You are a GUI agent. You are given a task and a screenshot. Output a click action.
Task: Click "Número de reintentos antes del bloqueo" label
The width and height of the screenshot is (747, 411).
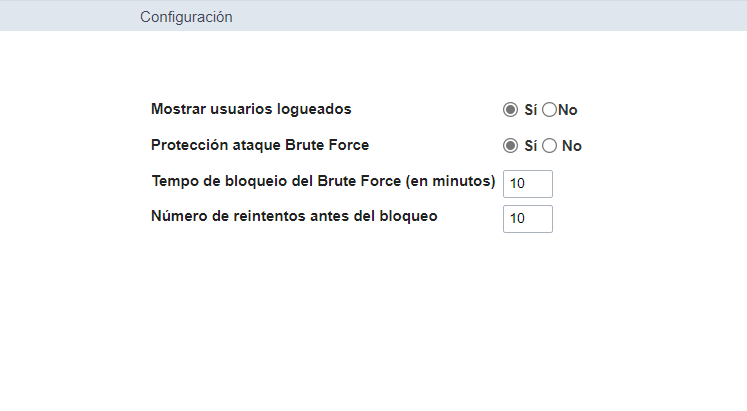[294, 215]
